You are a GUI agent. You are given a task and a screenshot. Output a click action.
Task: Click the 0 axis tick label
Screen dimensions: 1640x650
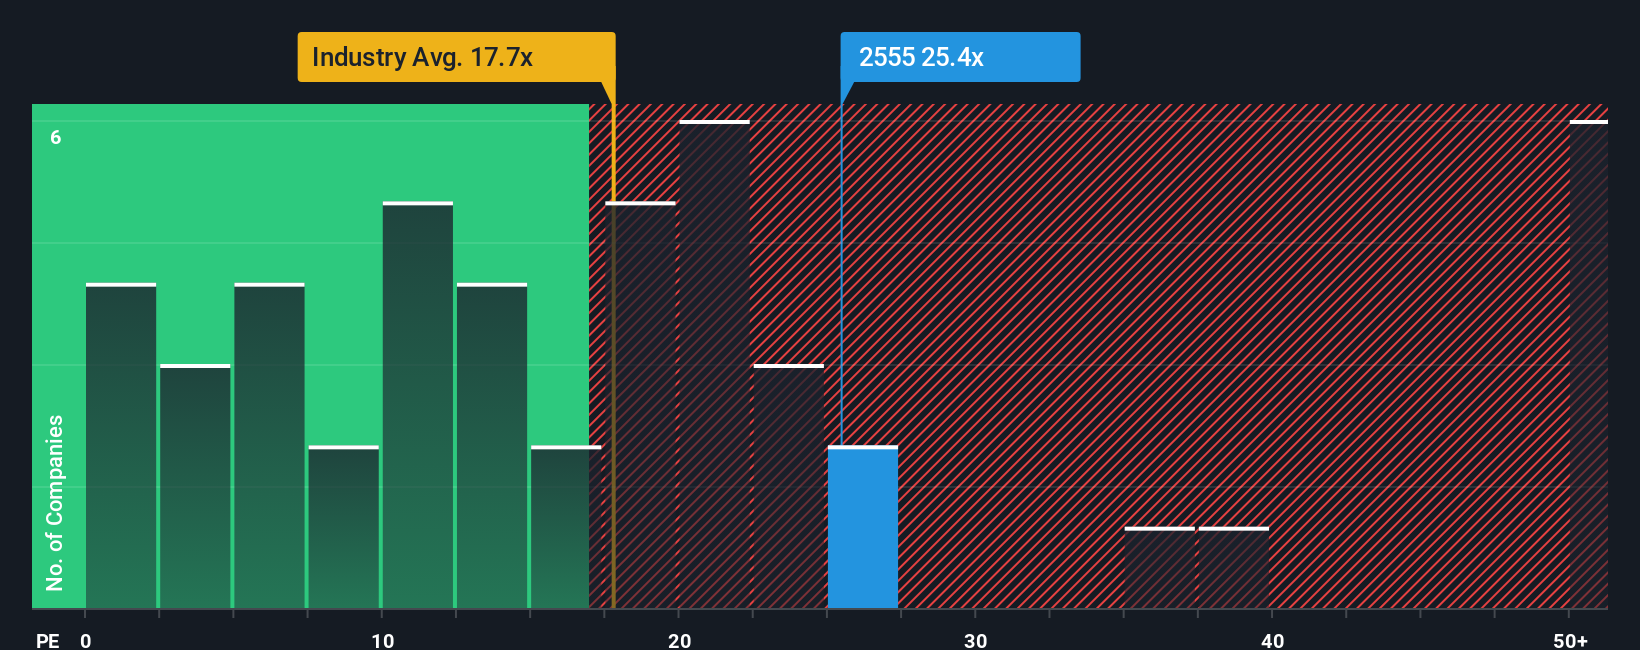coord(86,640)
